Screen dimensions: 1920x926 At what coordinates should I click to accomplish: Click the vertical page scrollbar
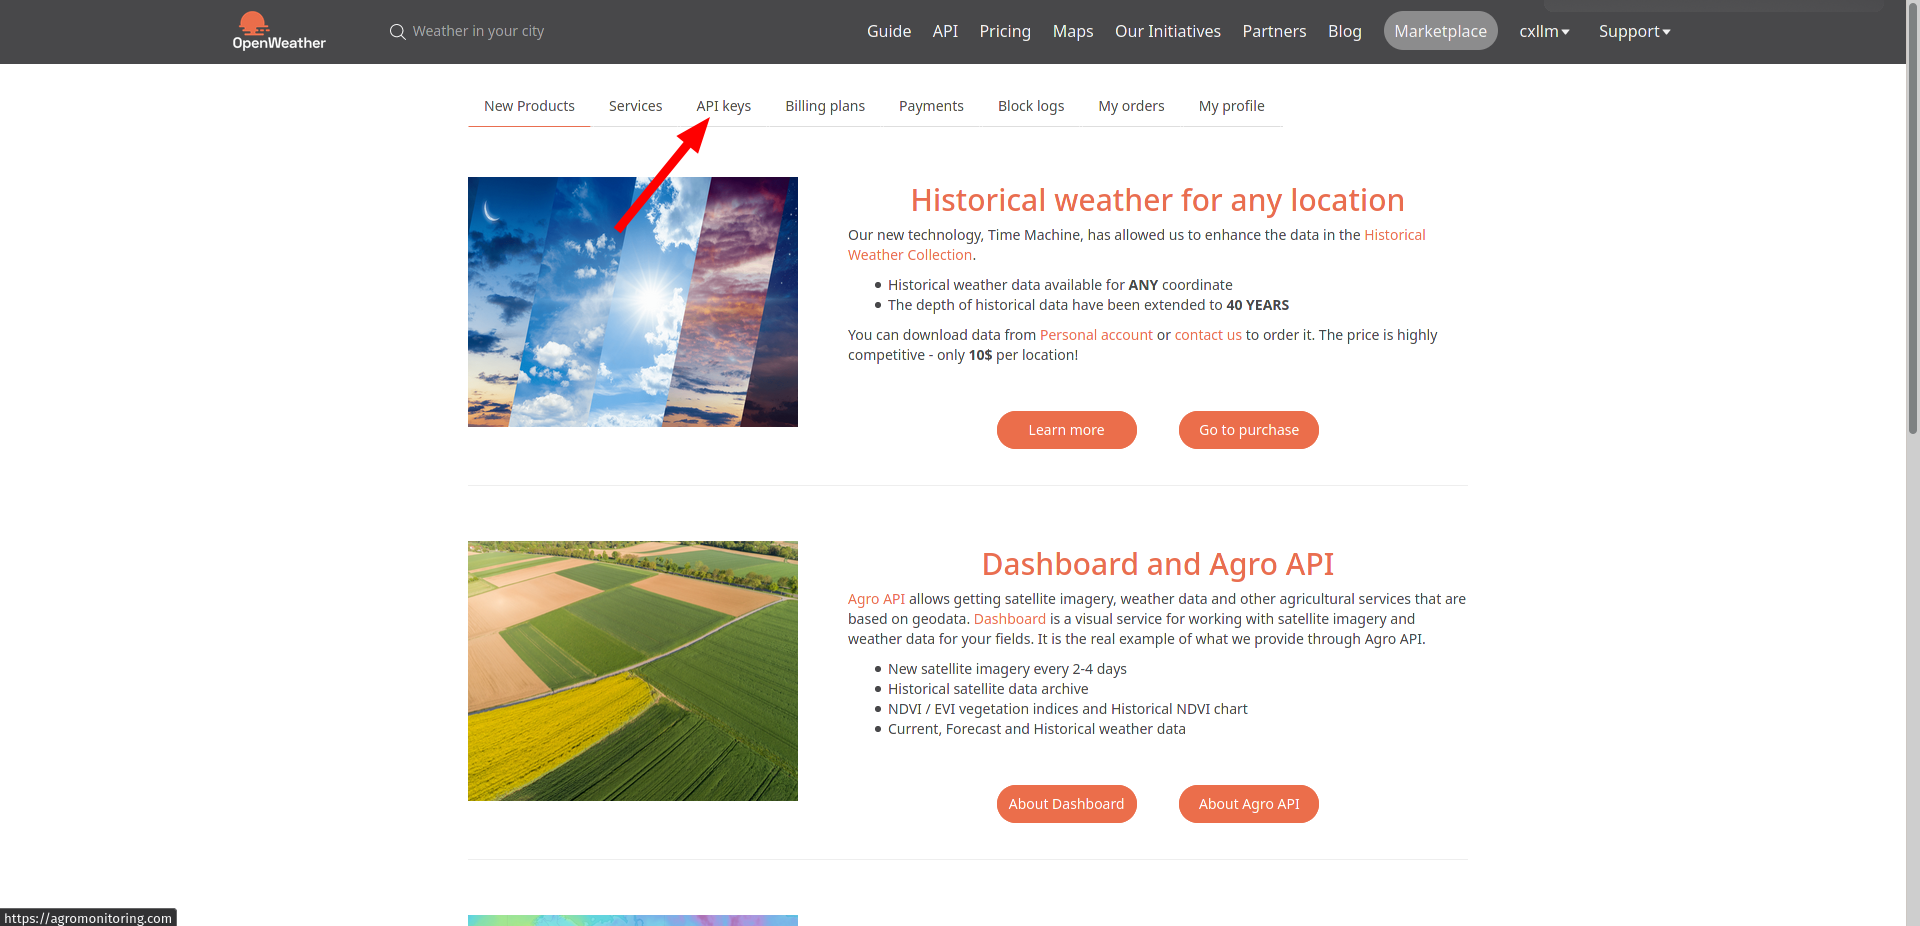1912,250
